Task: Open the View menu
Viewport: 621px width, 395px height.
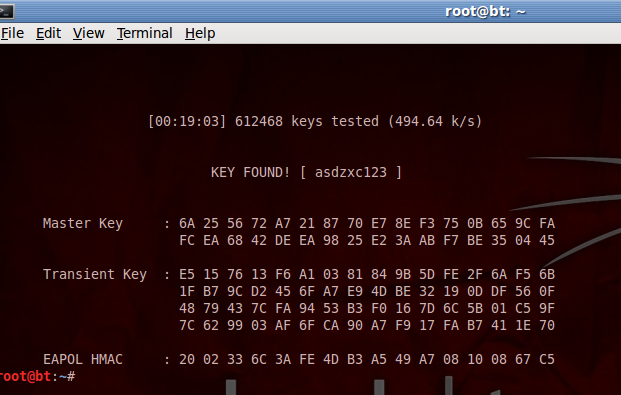Action: (89, 33)
